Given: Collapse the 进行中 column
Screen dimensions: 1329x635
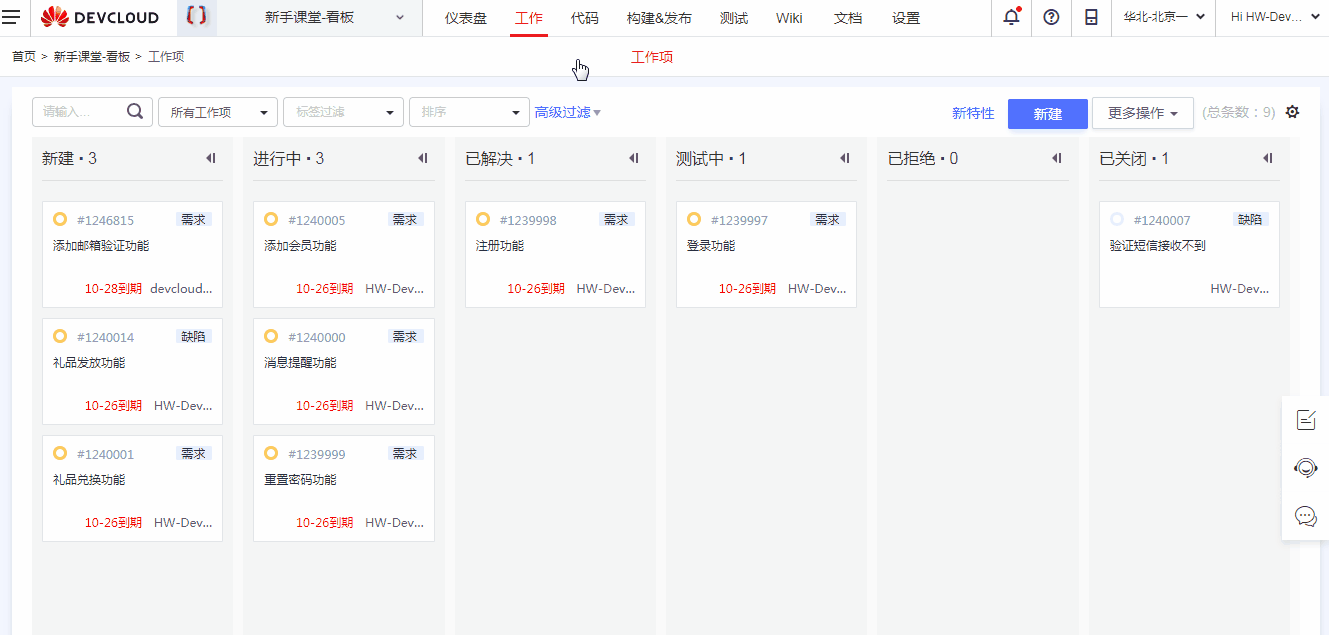Looking at the screenshot, I should click(422, 157).
